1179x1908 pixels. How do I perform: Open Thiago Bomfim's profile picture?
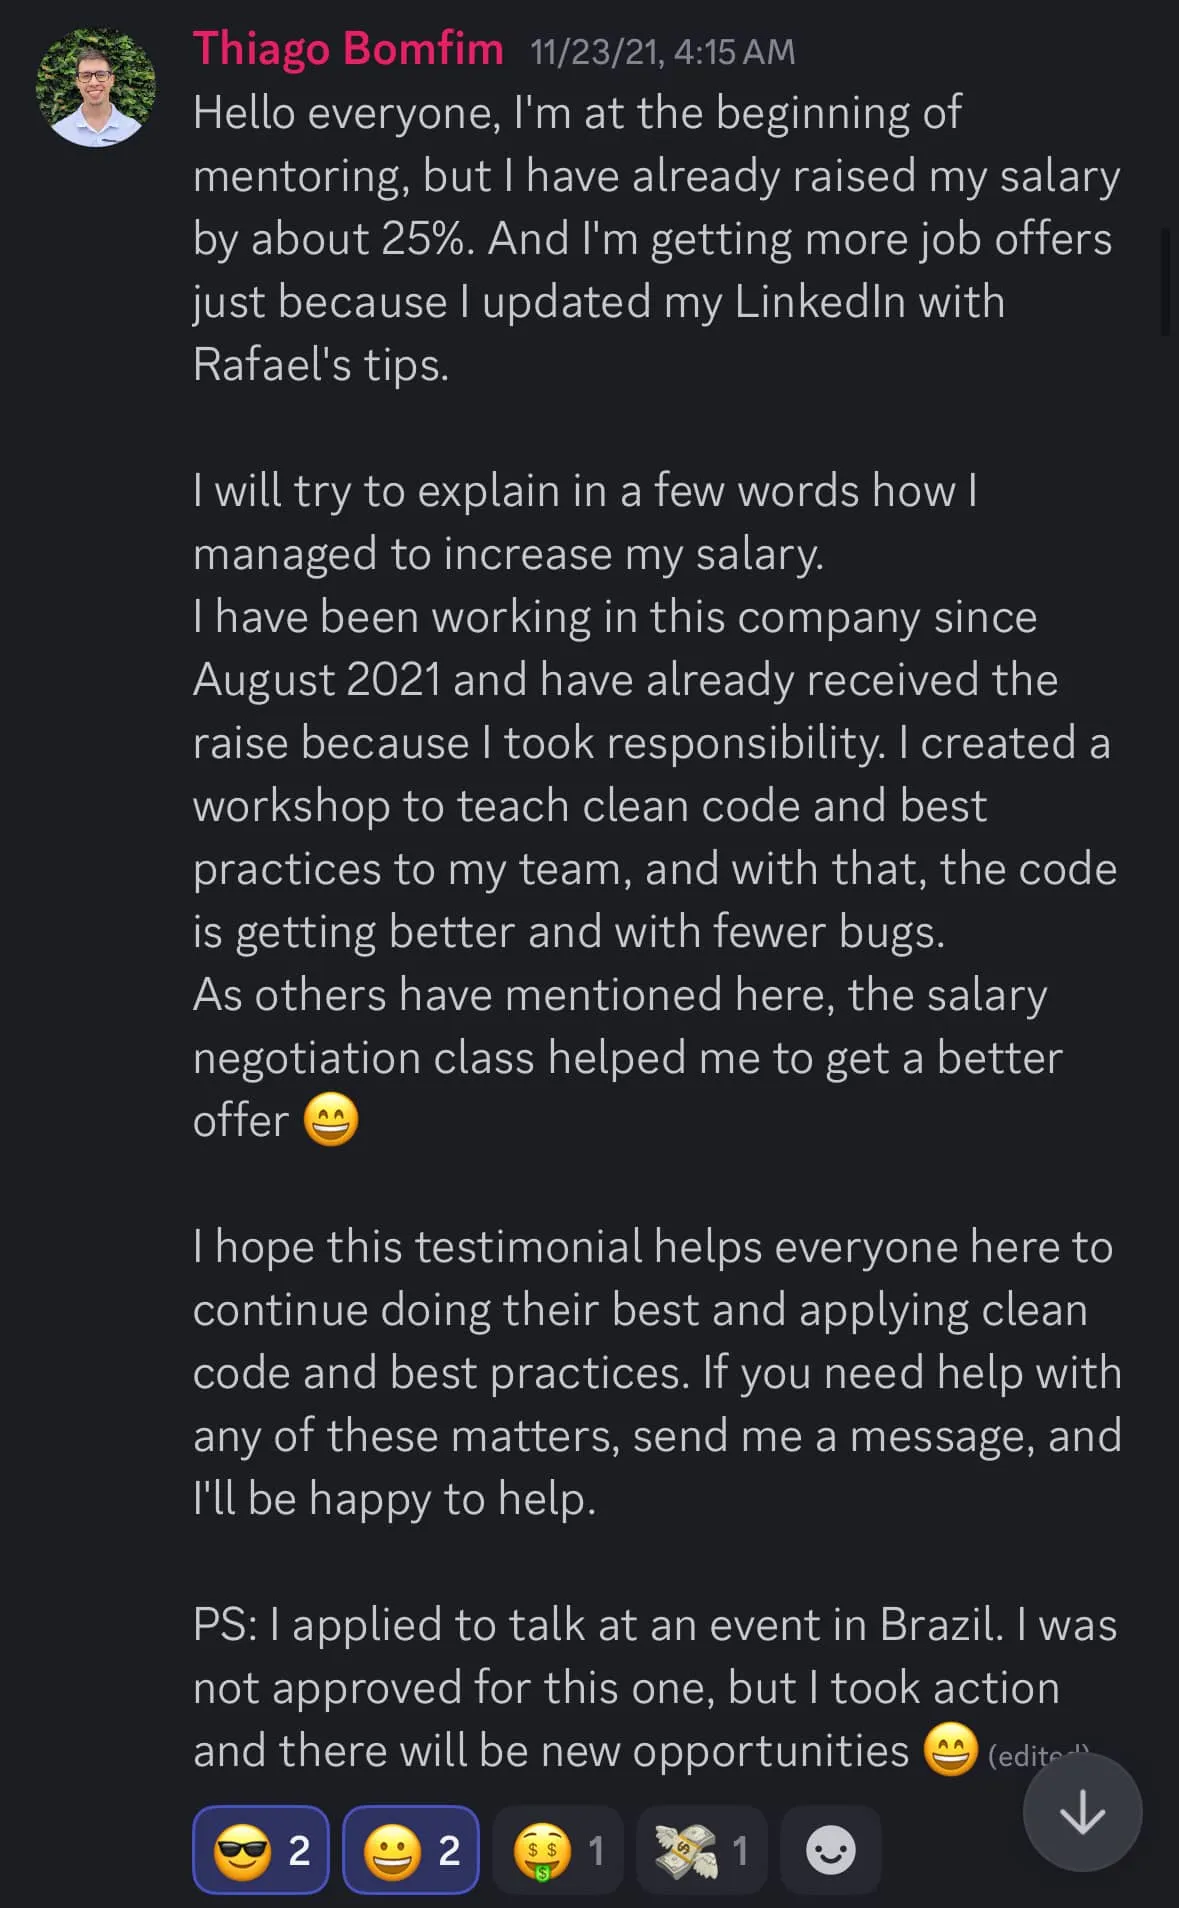click(96, 87)
